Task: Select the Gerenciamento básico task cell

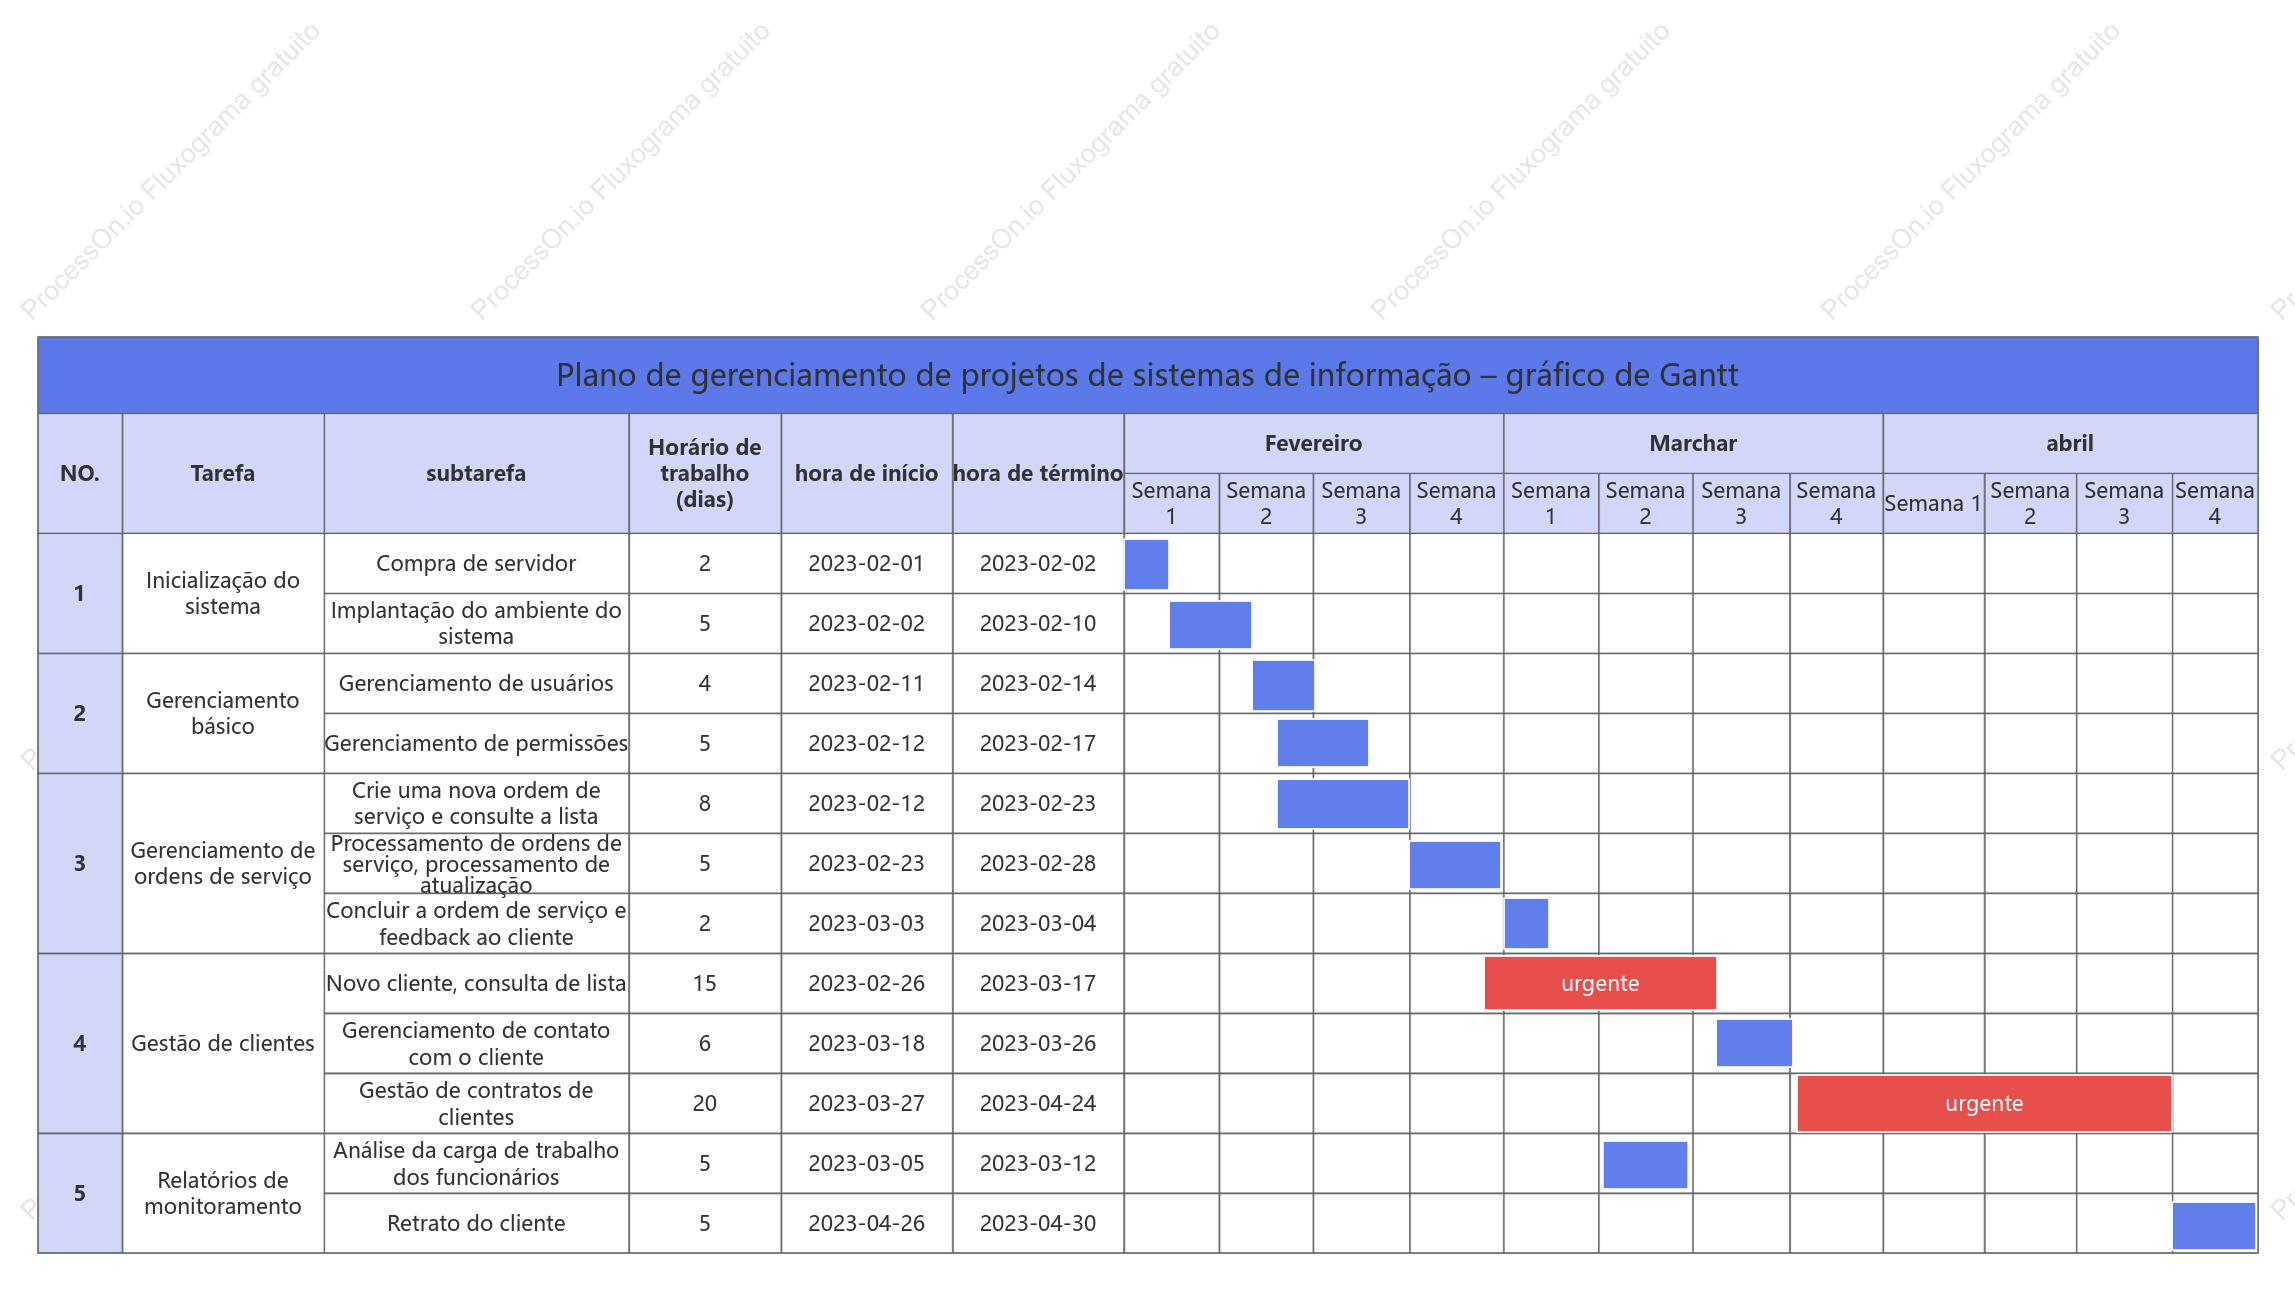Action: tap(223, 713)
